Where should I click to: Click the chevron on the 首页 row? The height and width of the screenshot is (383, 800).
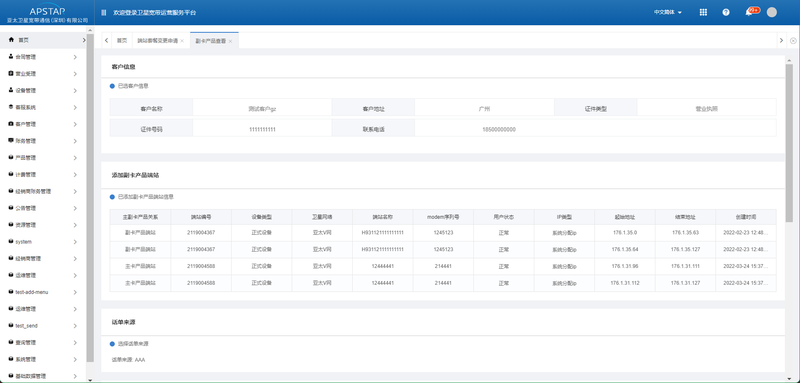click(84, 40)
